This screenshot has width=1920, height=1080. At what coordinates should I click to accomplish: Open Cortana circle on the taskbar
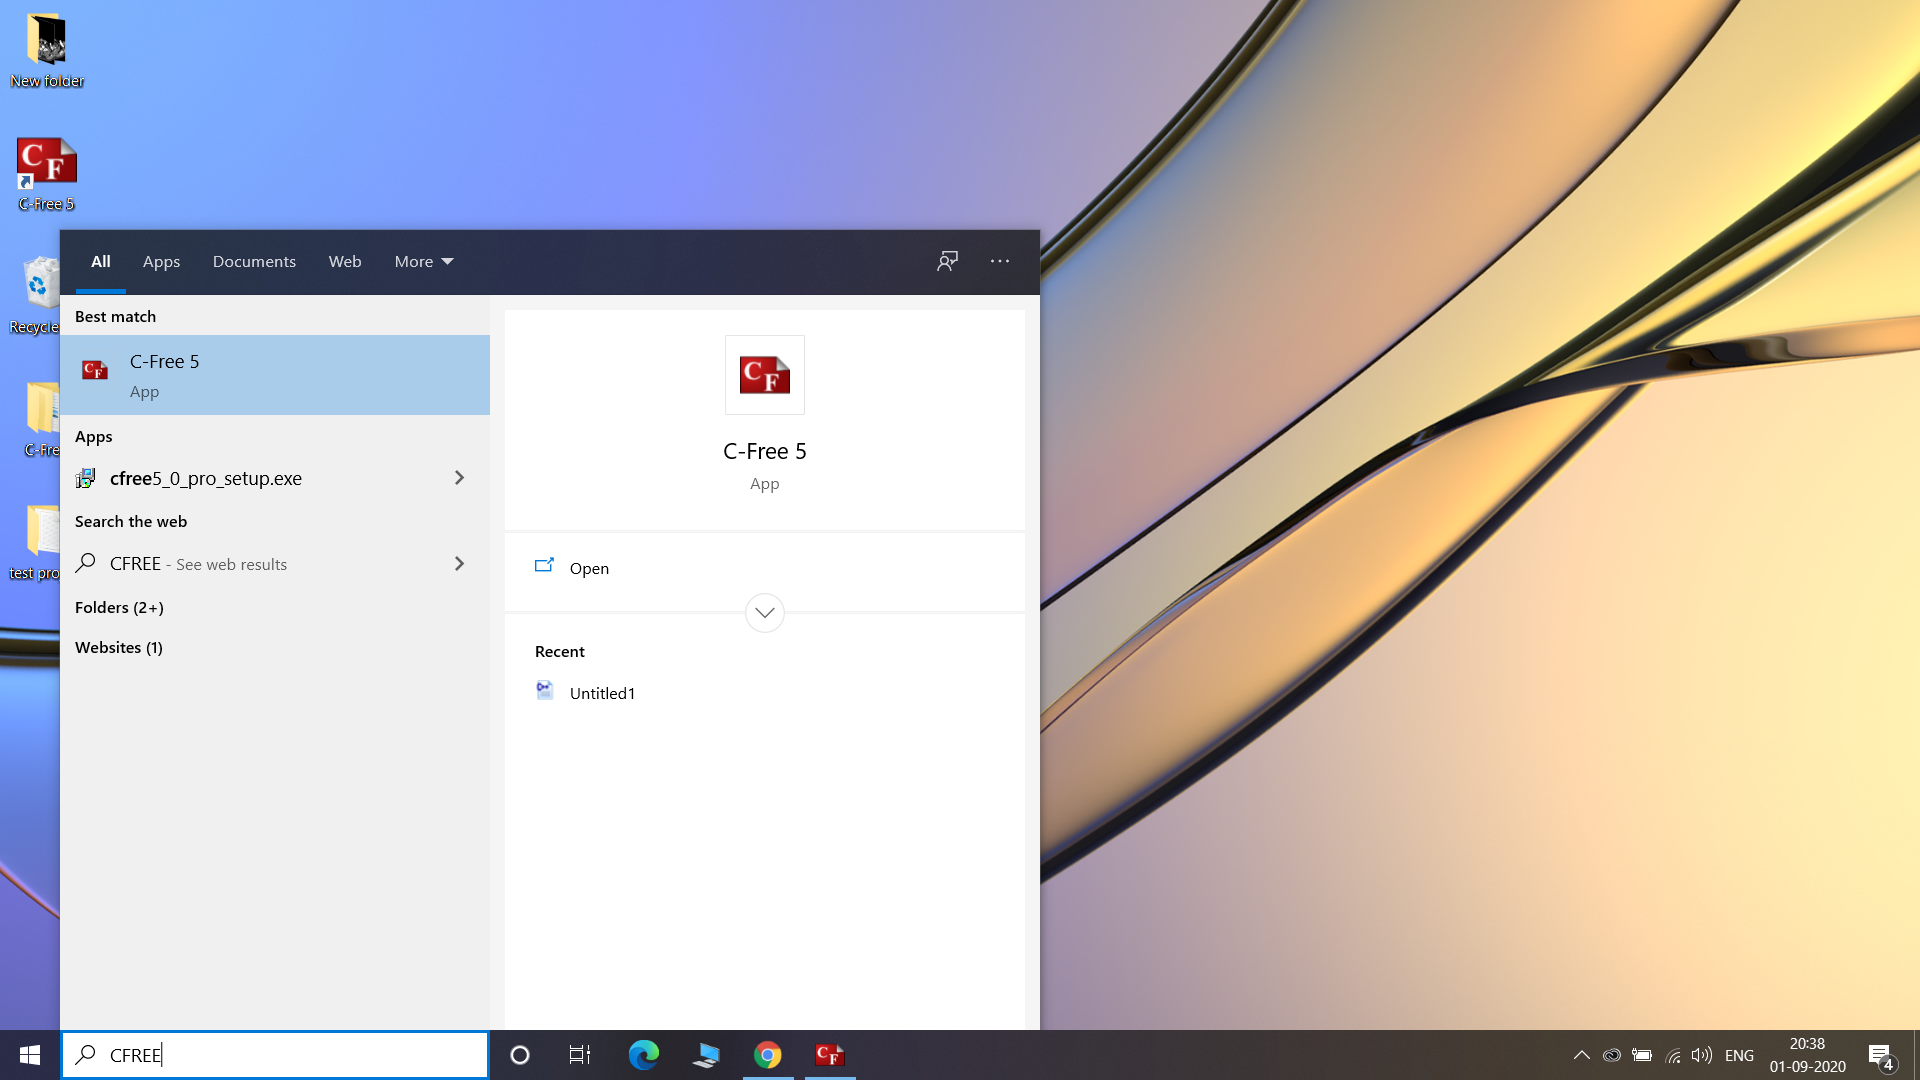tap(520, 1055)
